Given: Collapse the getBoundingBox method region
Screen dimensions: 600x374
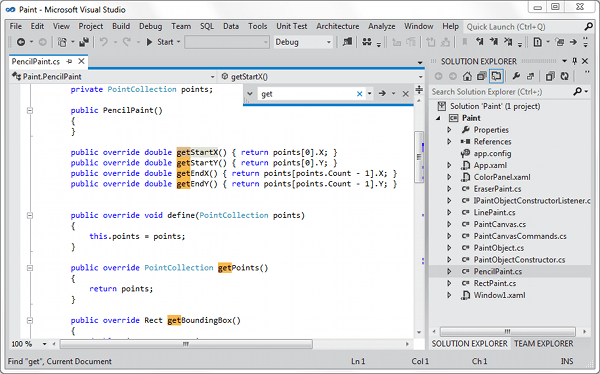Looking at the screenshot, I should pyautogui.click(x=30, y=320).
